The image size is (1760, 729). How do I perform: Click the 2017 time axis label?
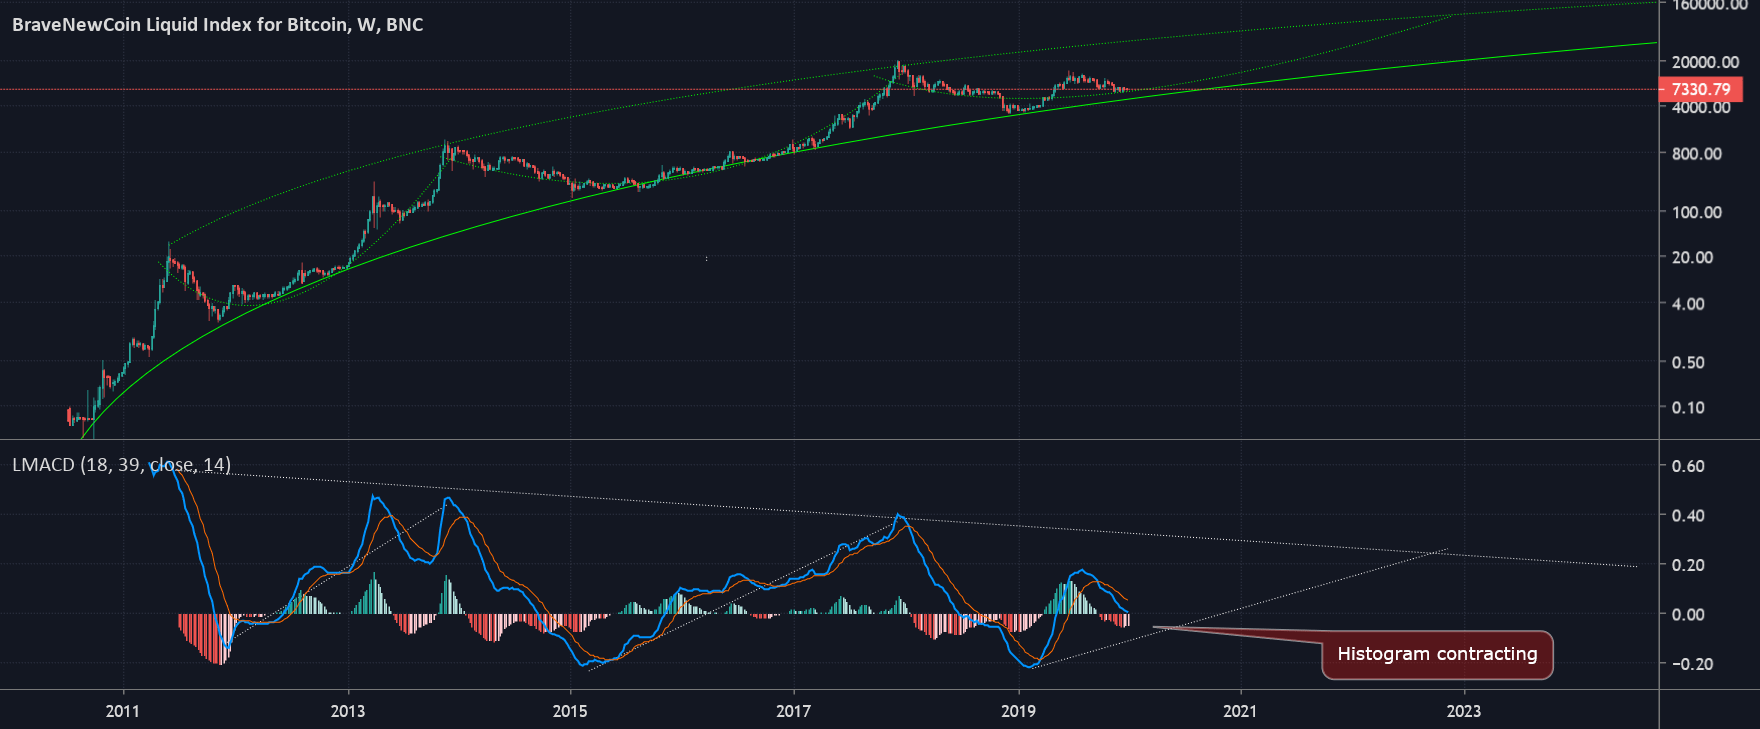click(x=794, y=711)
